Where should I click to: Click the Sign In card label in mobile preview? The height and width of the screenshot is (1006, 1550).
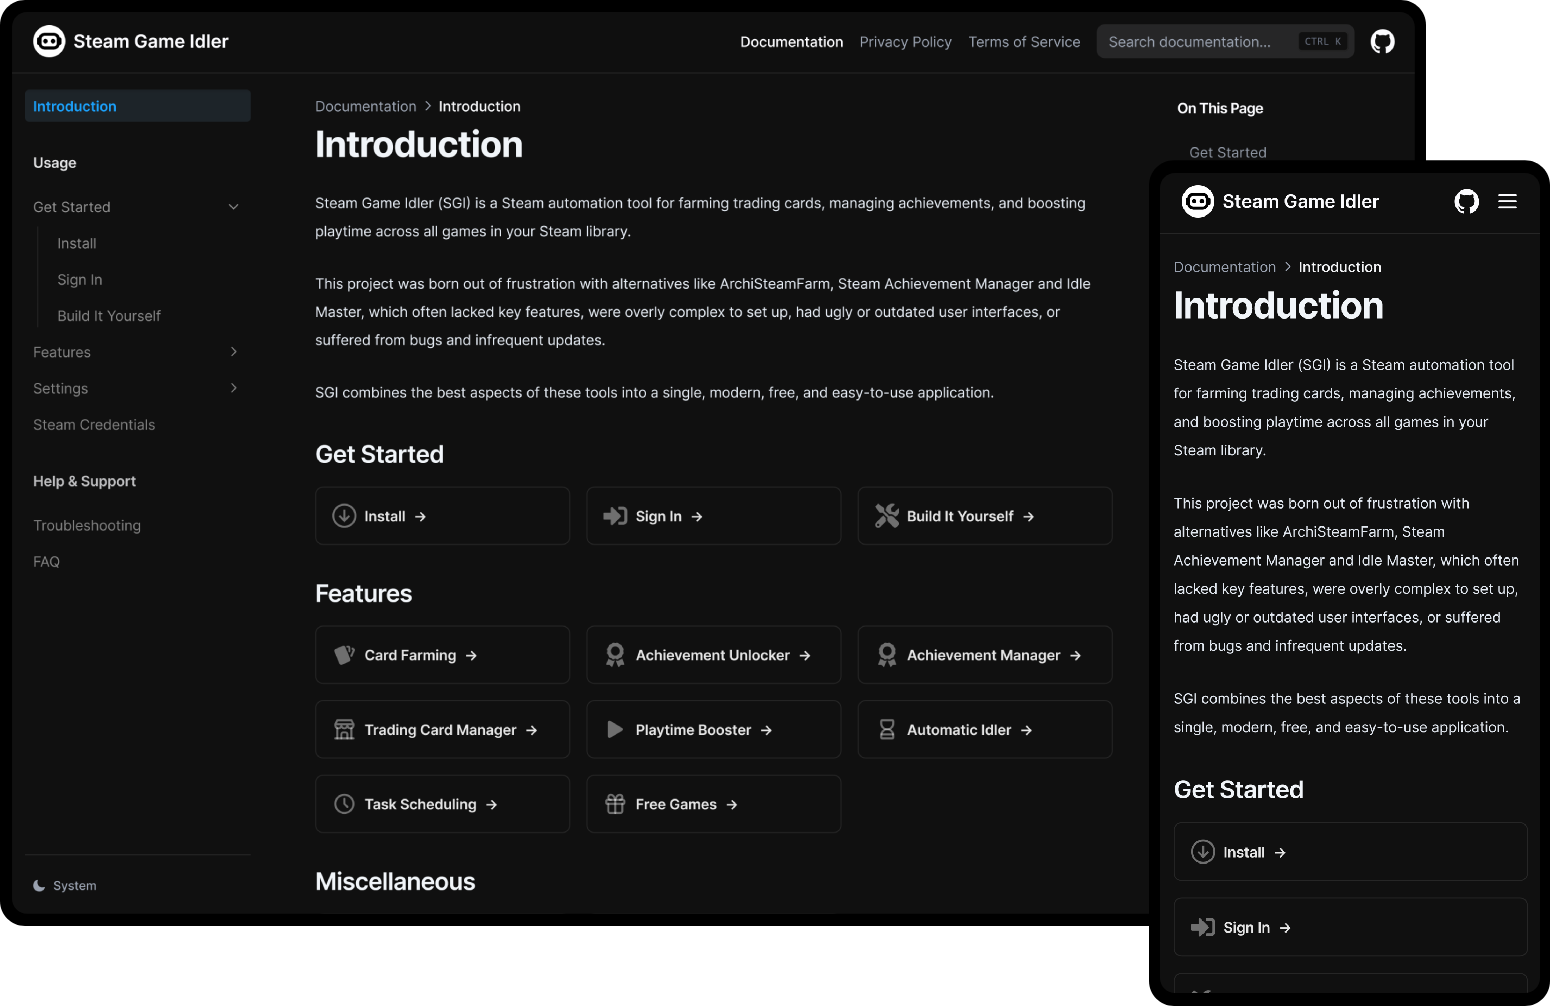1246,928
